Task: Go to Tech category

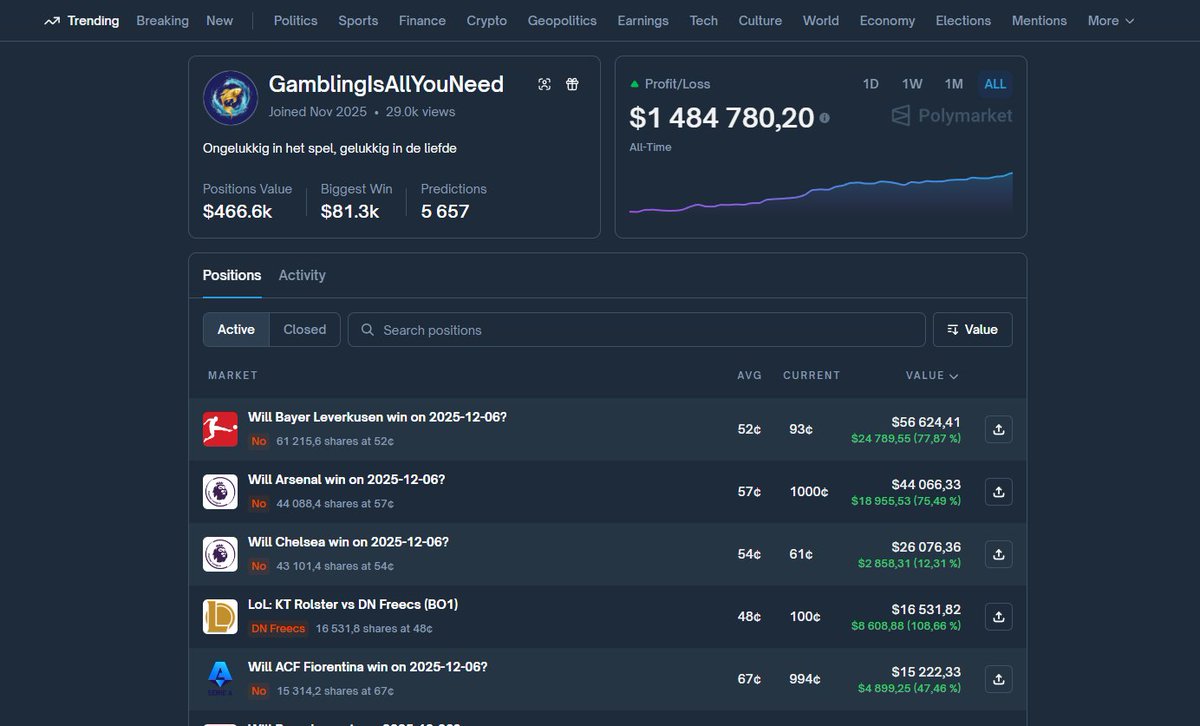Action: tap(704, 21)
